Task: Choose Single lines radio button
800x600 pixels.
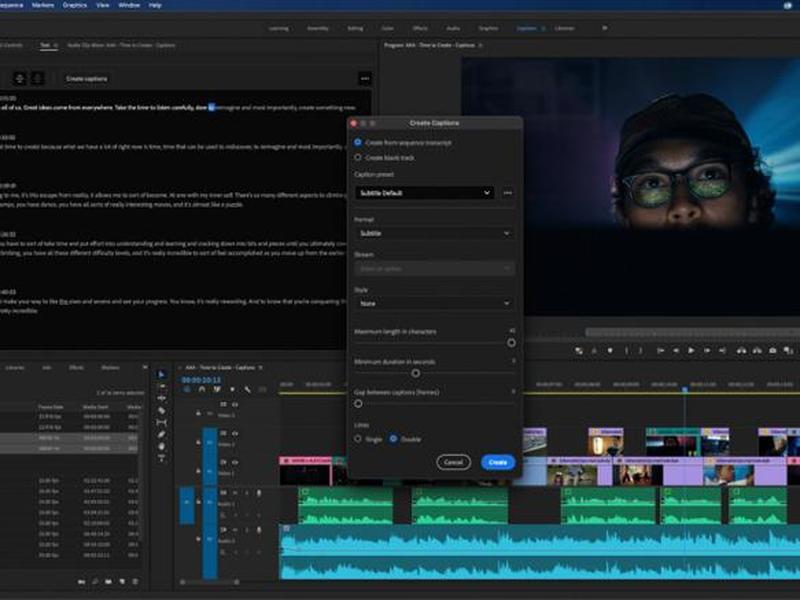Action: [358, 439]
